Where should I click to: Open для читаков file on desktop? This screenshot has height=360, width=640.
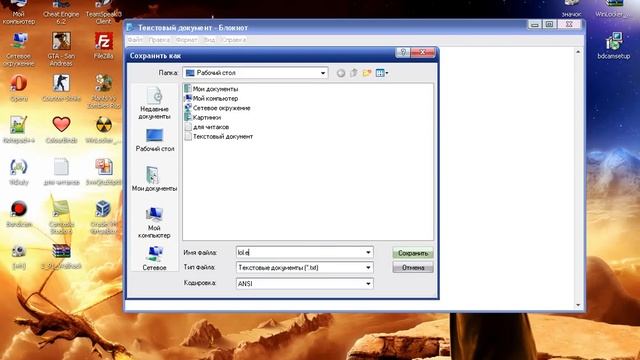pyautogui.click(x=61, y=171)
